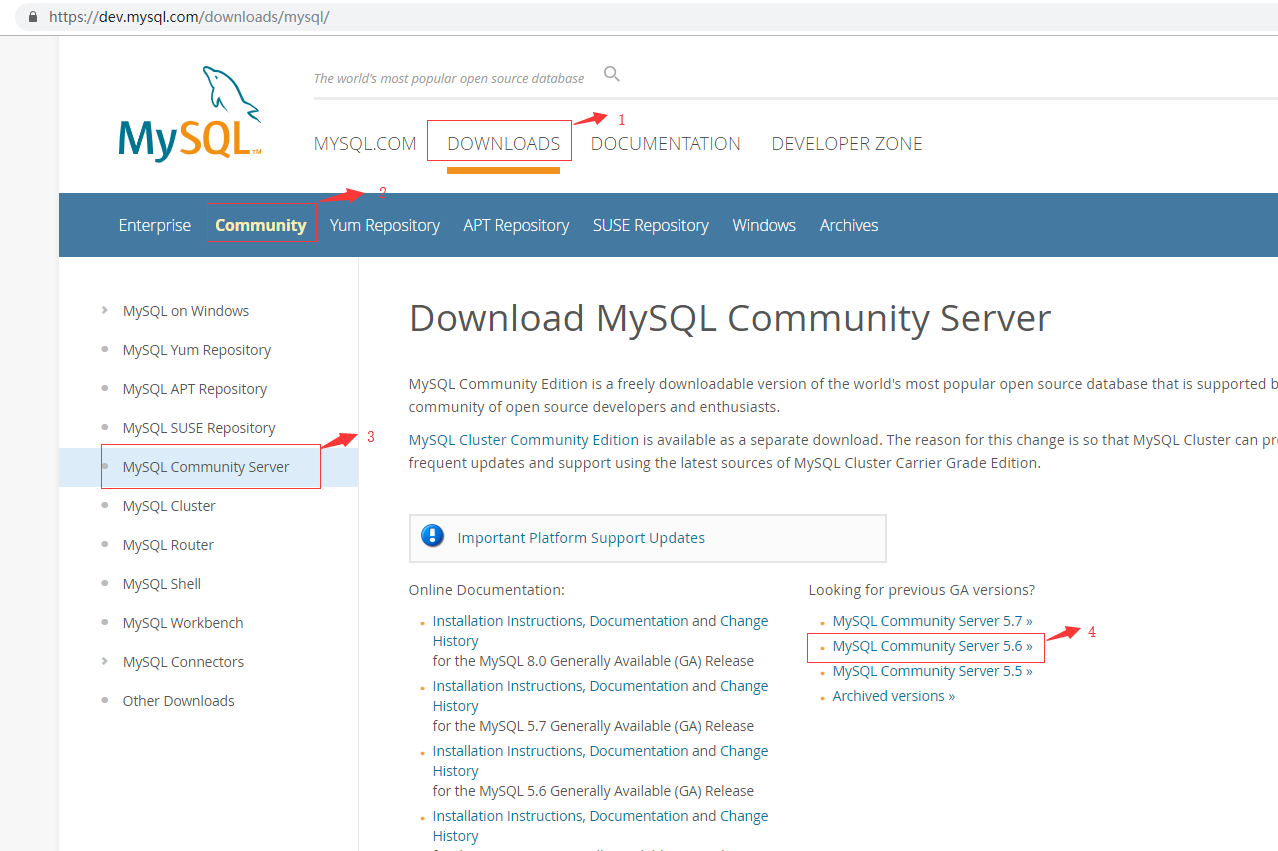Open Yum Repository in the blue bar
This screenshot has height=851, width=1278.
click(x=385, y=225)
